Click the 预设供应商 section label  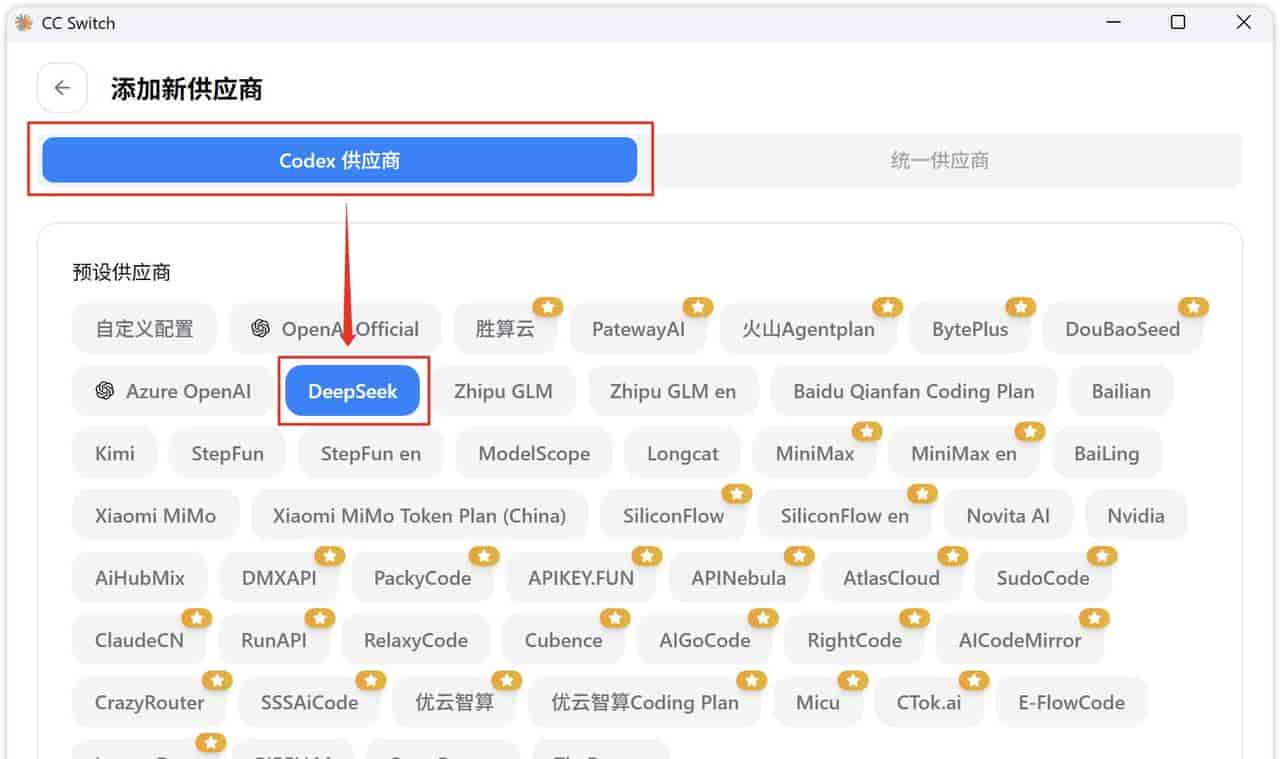pos(121,272)
